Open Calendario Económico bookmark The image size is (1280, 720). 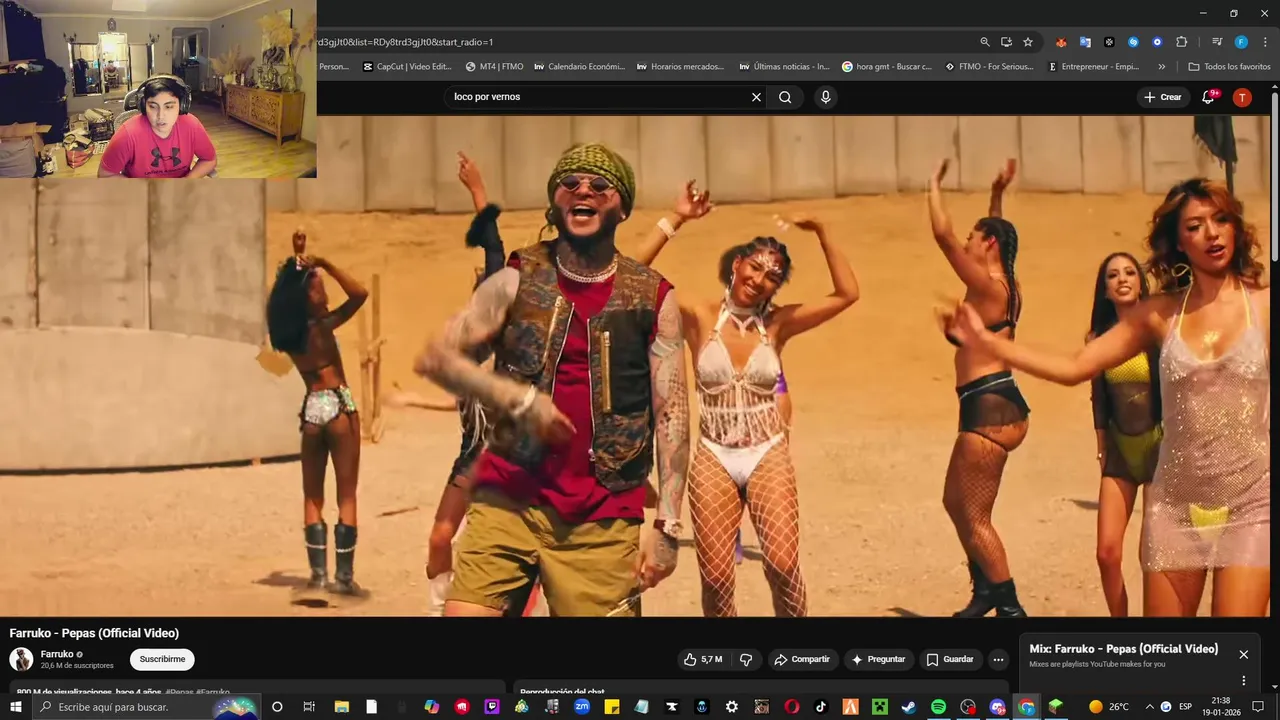pos(578,67)
